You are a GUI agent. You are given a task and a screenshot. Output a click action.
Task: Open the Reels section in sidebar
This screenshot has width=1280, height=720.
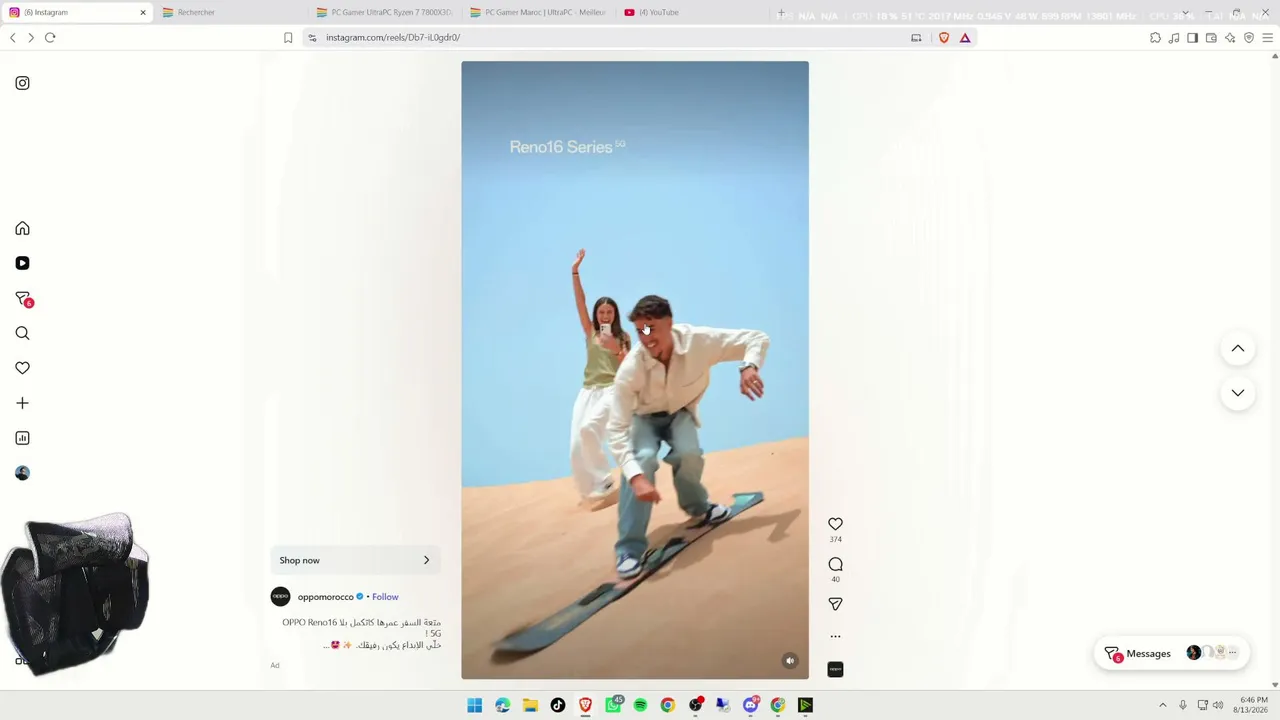pyautogui.click(x=22, y=263)
